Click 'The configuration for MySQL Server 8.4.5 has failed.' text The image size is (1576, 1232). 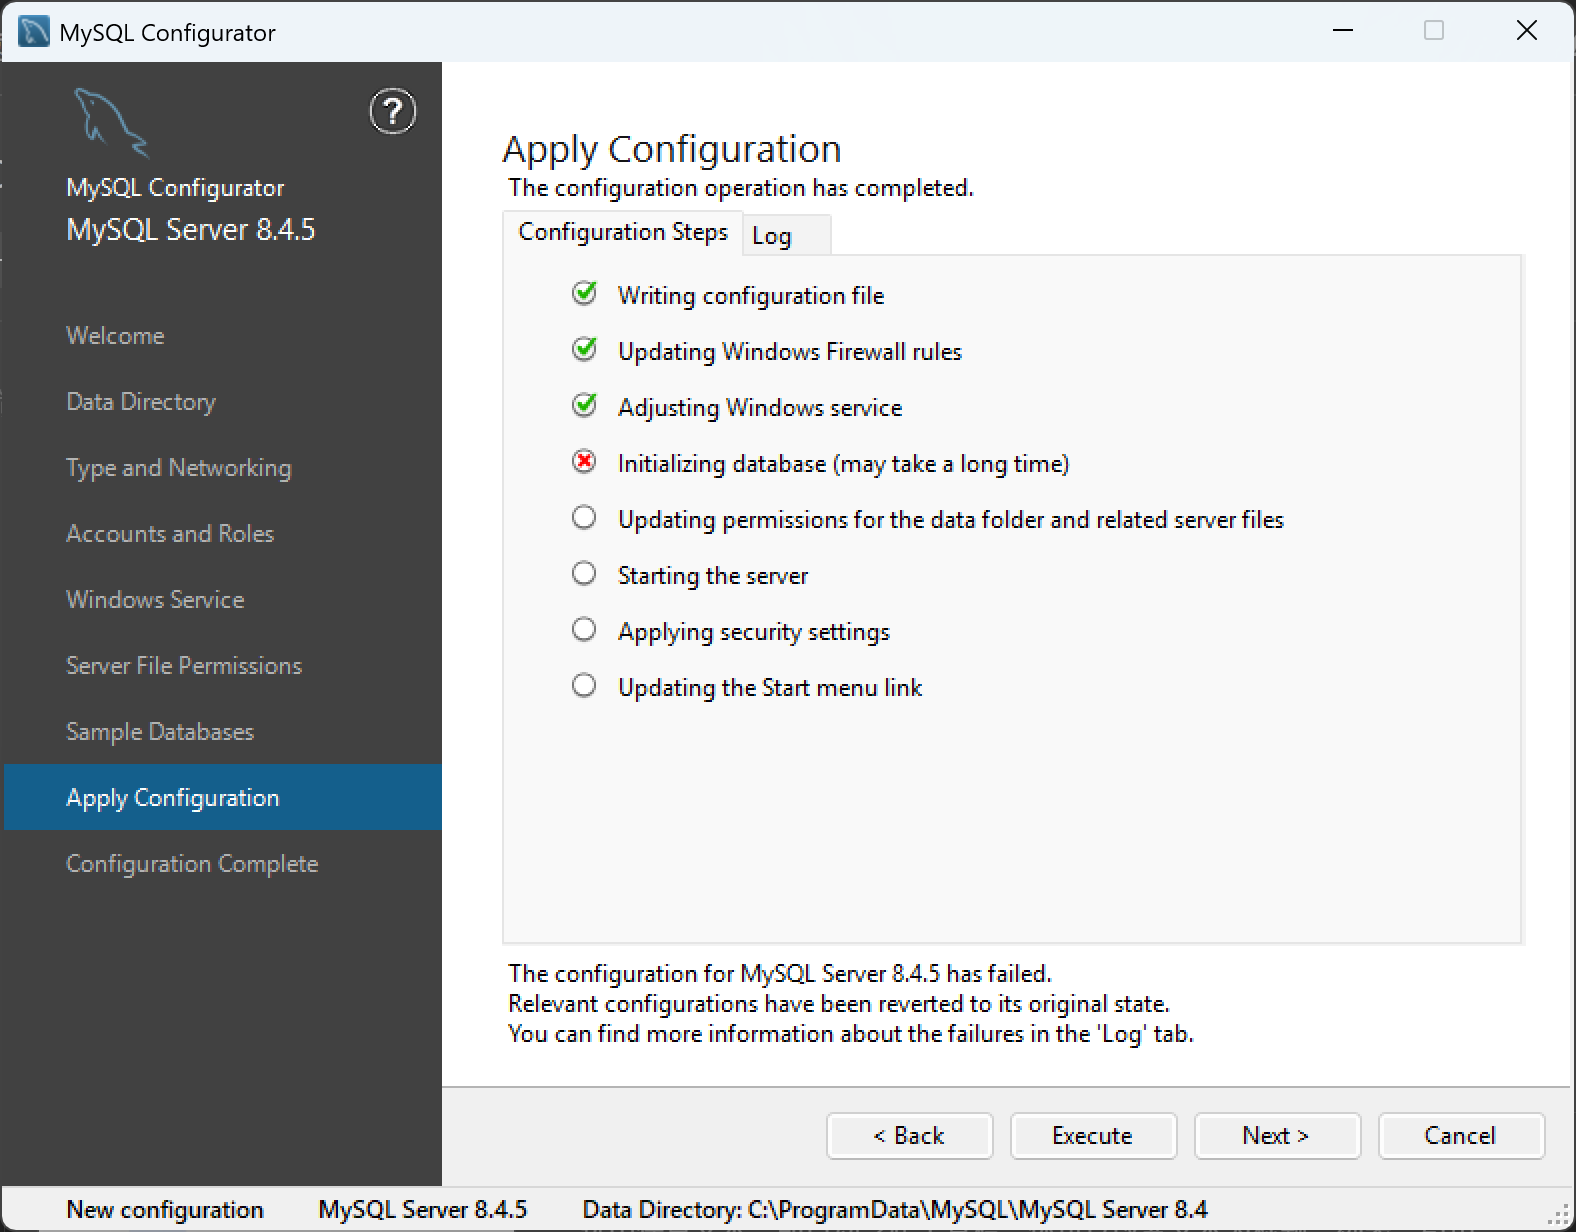[x=780, y=974]
